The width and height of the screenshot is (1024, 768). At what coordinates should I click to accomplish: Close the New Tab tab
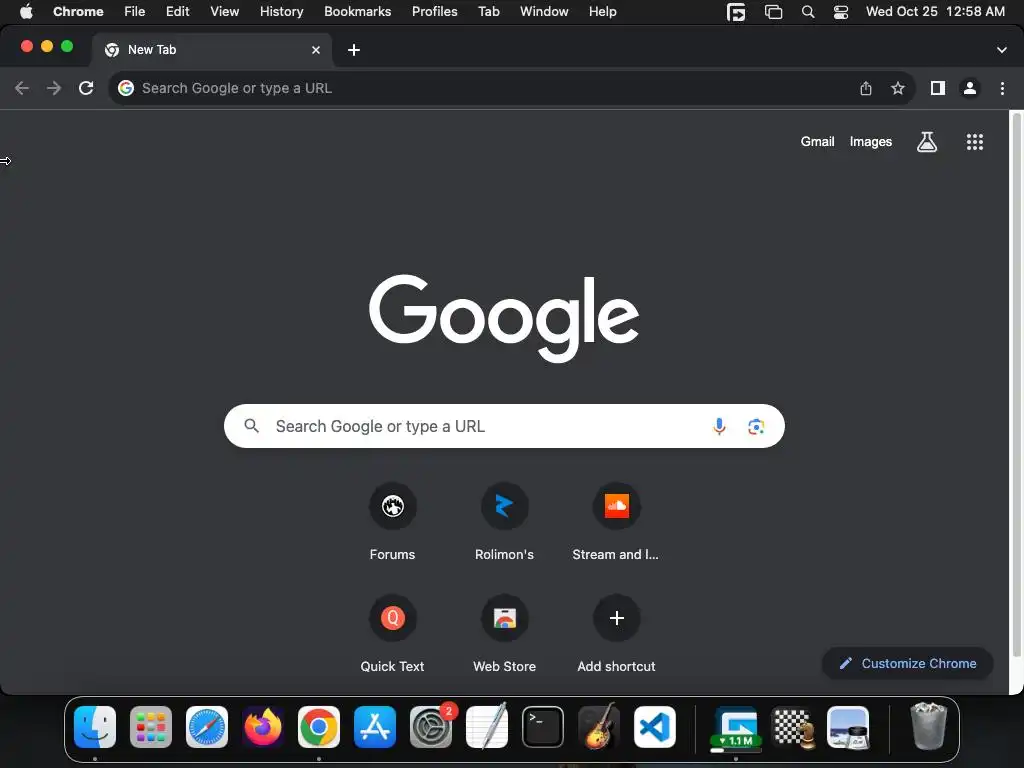pyautogui.click(x=316, y=50)
